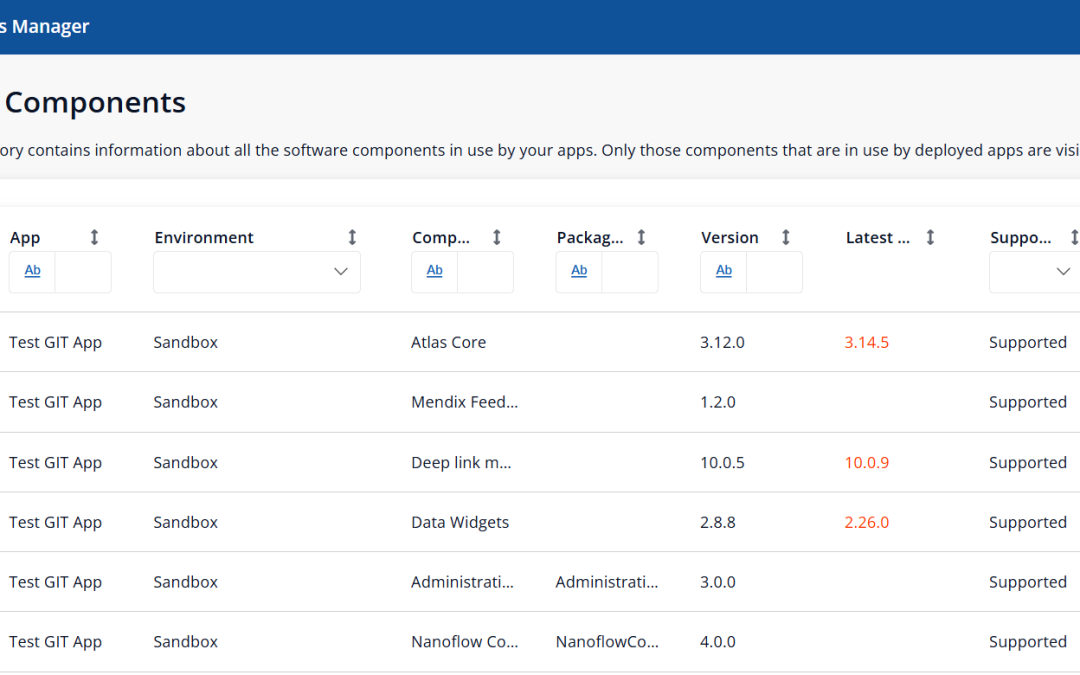Screen dimensions: 1080x675
Task: Click latest version 3.14.5 for Atlas Core
Action: click(866, 342)
